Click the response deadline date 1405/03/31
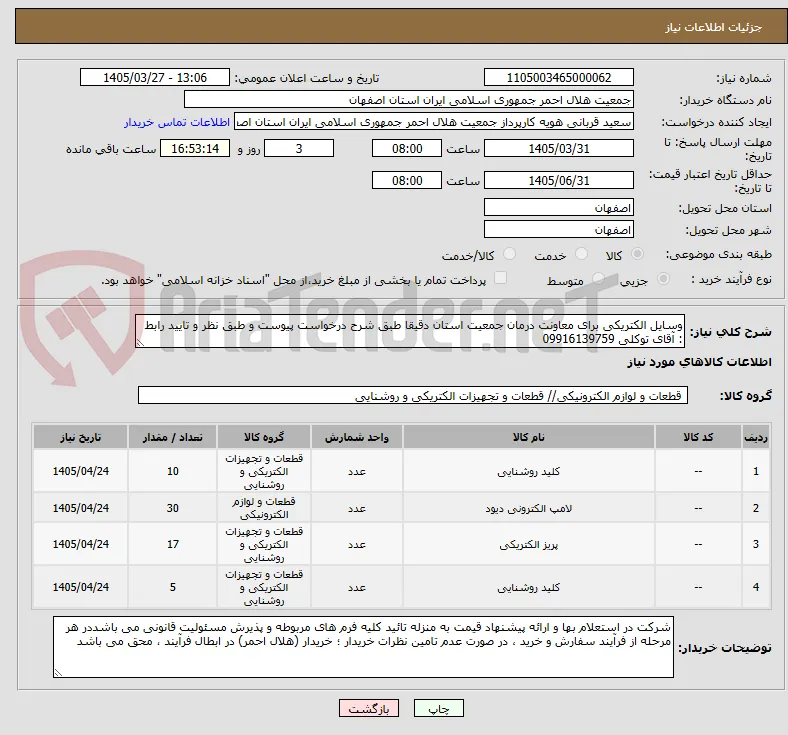788x735 pixels. coord(558,148)
